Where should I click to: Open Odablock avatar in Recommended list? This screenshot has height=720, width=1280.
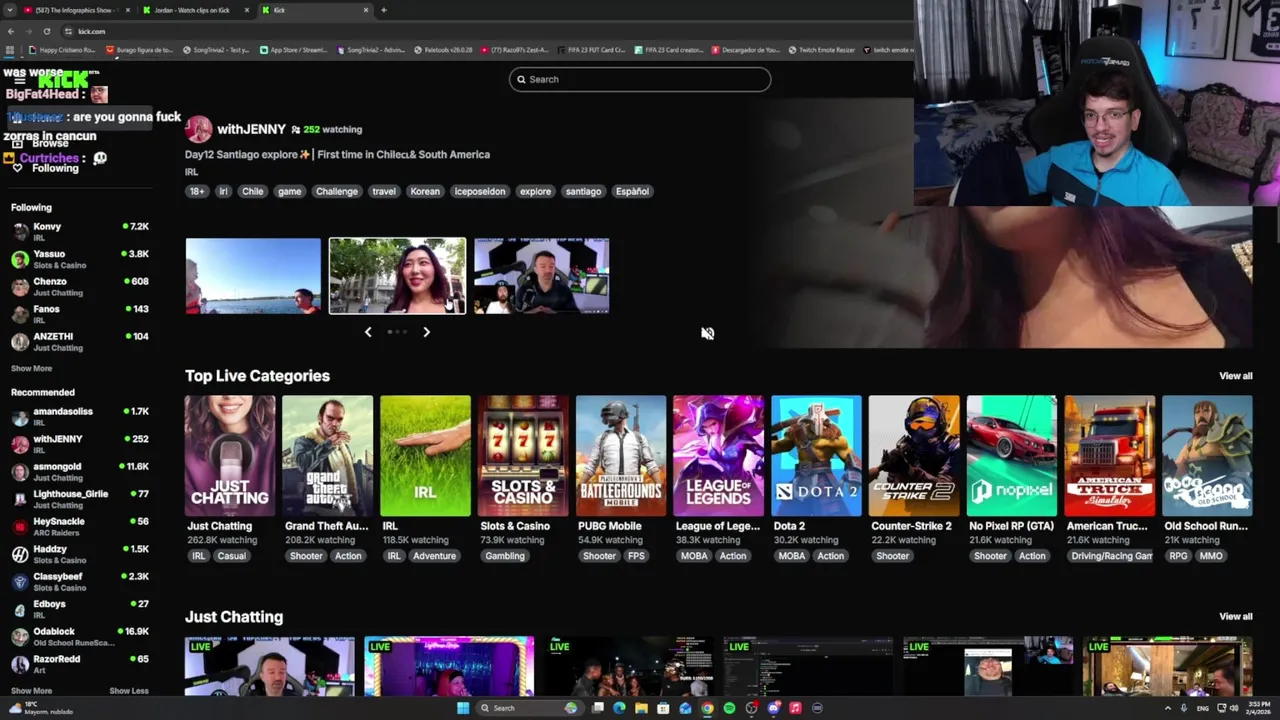pos(20,636)
